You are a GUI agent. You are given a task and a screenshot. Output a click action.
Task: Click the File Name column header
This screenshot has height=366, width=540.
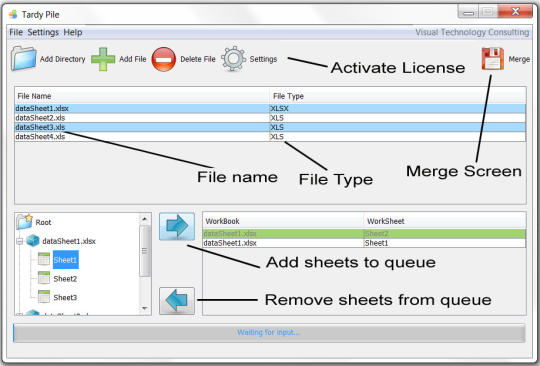[142, 96]
